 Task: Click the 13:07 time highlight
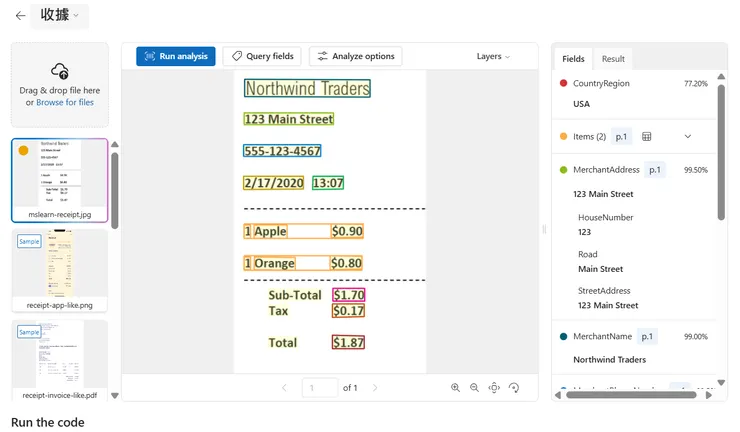pos(328,183)
